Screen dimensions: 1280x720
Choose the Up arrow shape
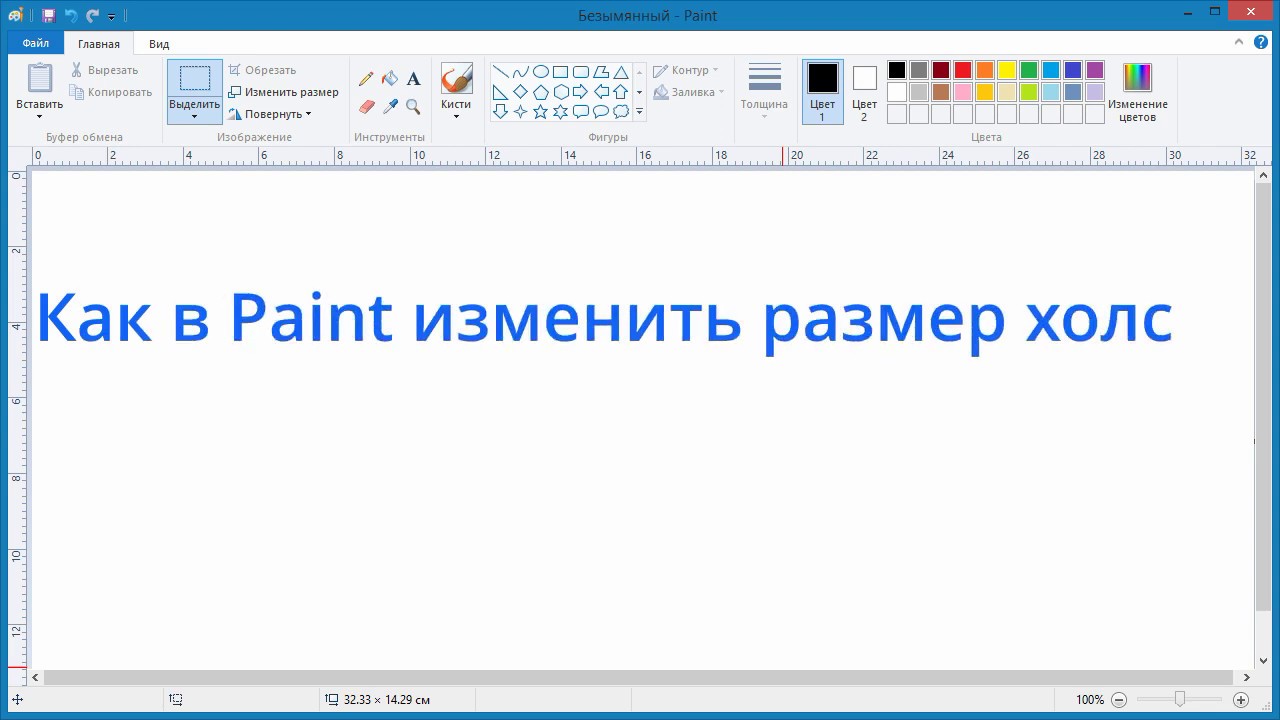tap(621, 92)
